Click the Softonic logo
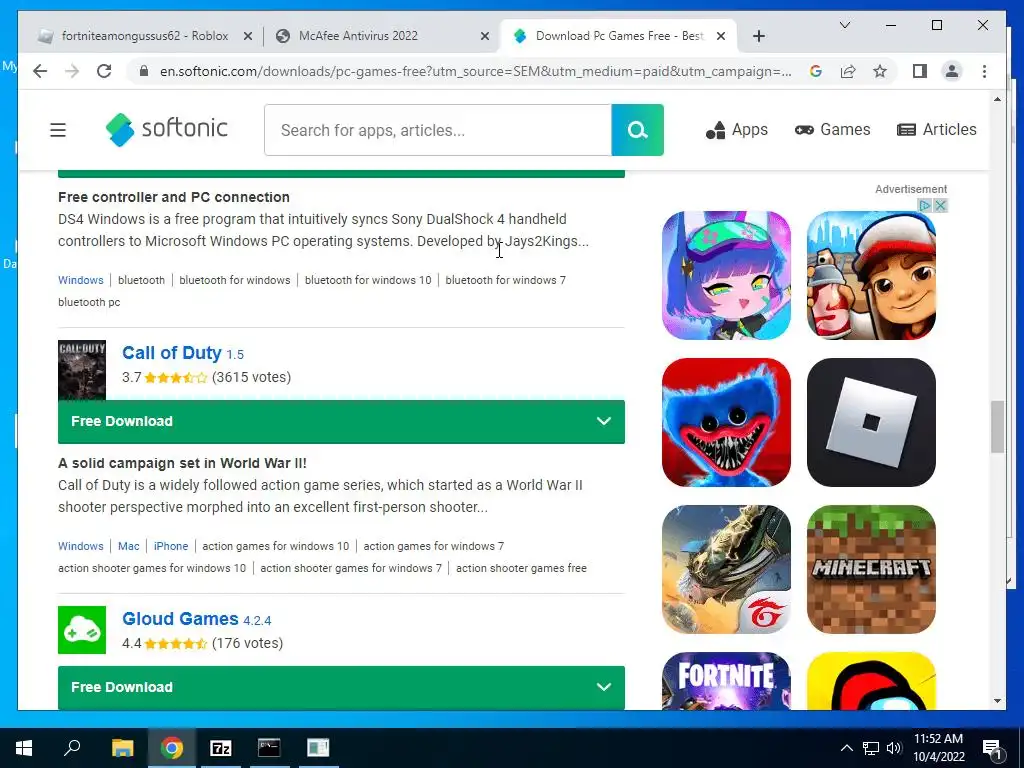Viewport: 1024px width, 768px height. (x=167, y=129)
